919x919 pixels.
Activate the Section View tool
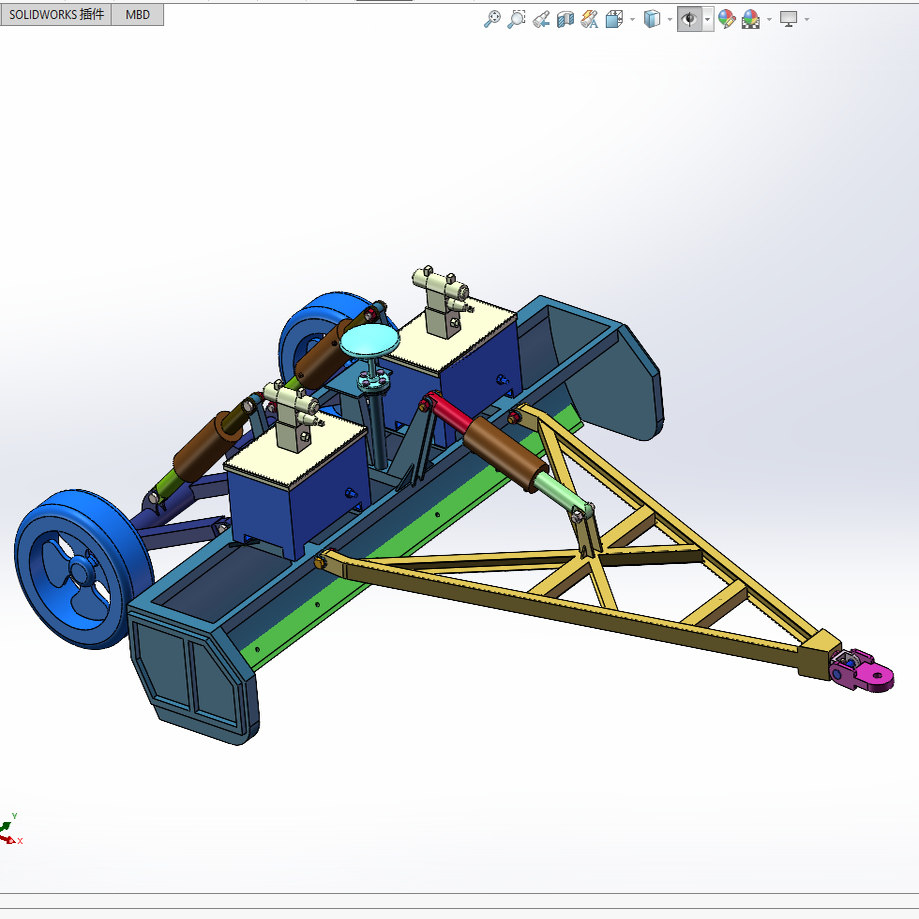tap(565, 19)
